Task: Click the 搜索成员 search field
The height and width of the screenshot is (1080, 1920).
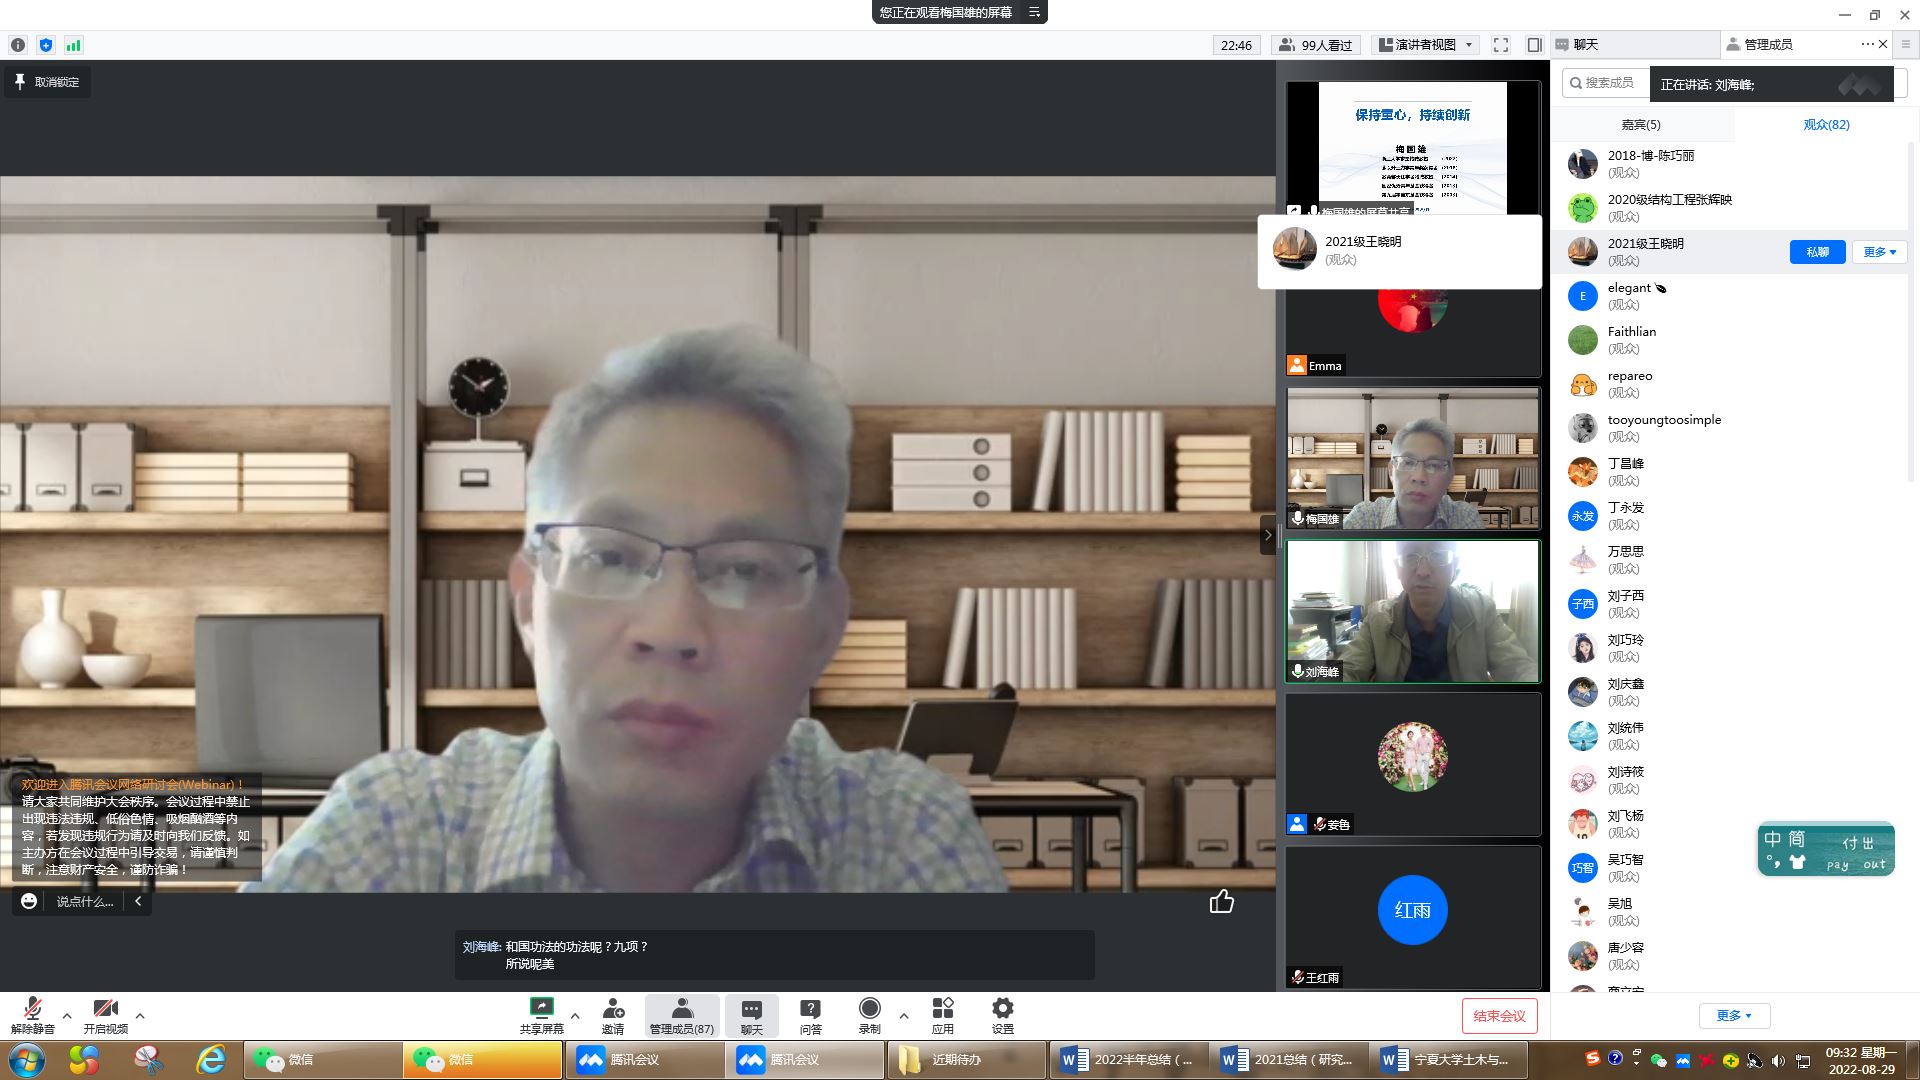Action: pos(1607,83)
